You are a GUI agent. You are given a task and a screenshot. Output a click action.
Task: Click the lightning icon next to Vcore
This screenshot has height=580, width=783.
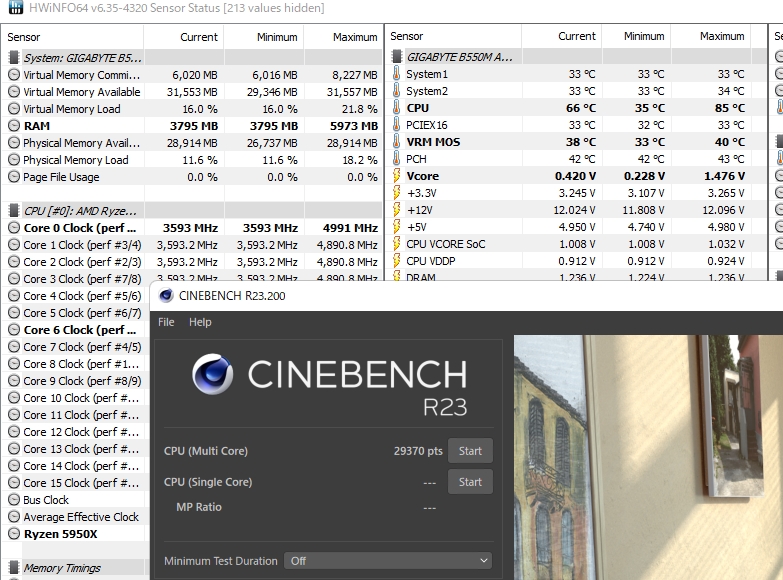coord(397,176)
